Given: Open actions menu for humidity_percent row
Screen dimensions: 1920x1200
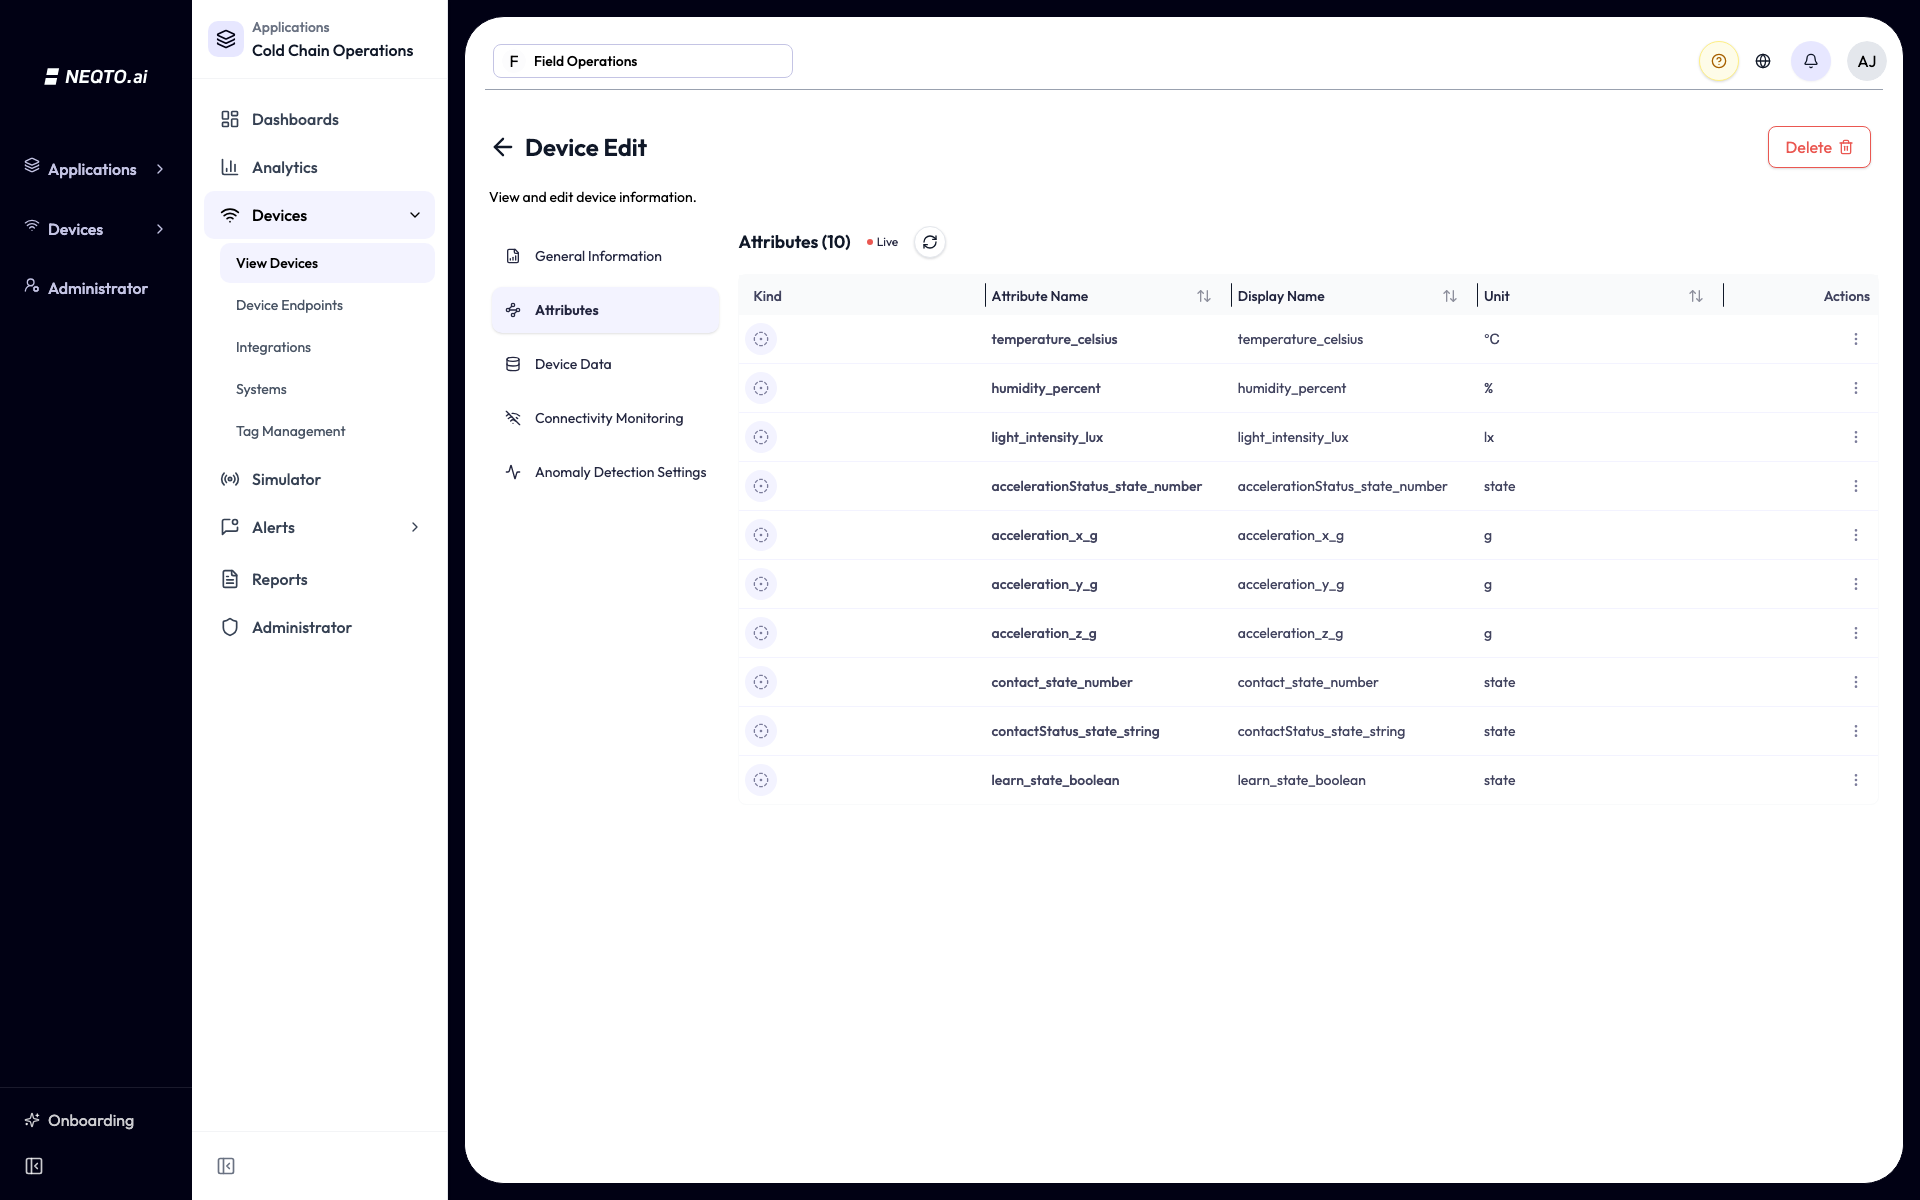Looking at the screenshot, I should [x=1856, y=388].
